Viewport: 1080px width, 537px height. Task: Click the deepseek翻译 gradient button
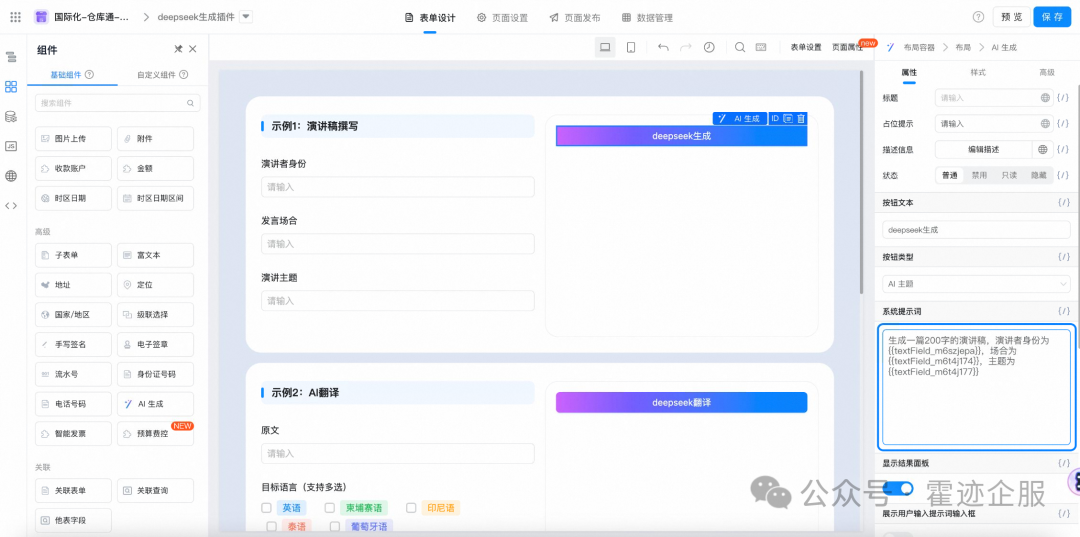pos(681,402)
